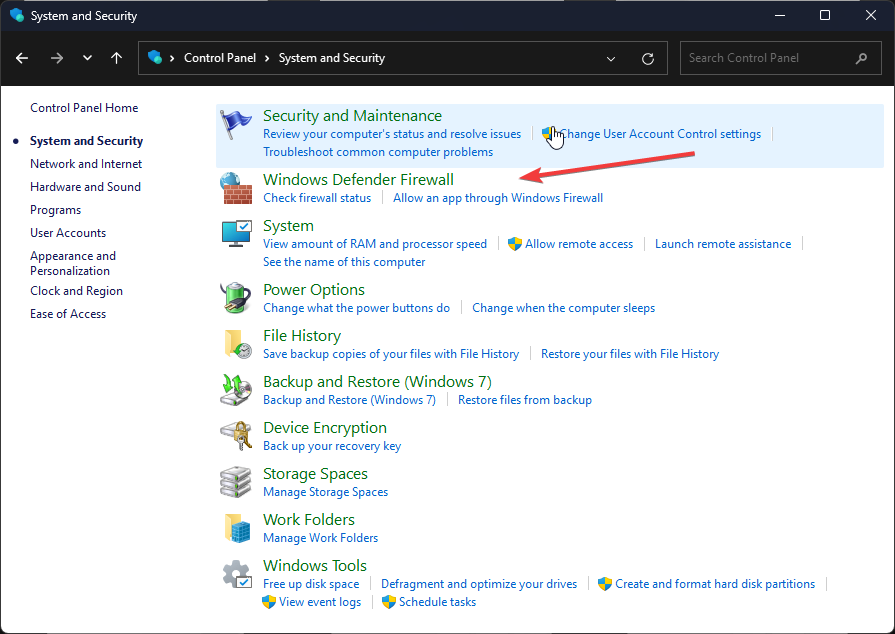Open Control Panel Home in sidebar
The width and height of the screenshot is (895, 634).
click(84, 108)
